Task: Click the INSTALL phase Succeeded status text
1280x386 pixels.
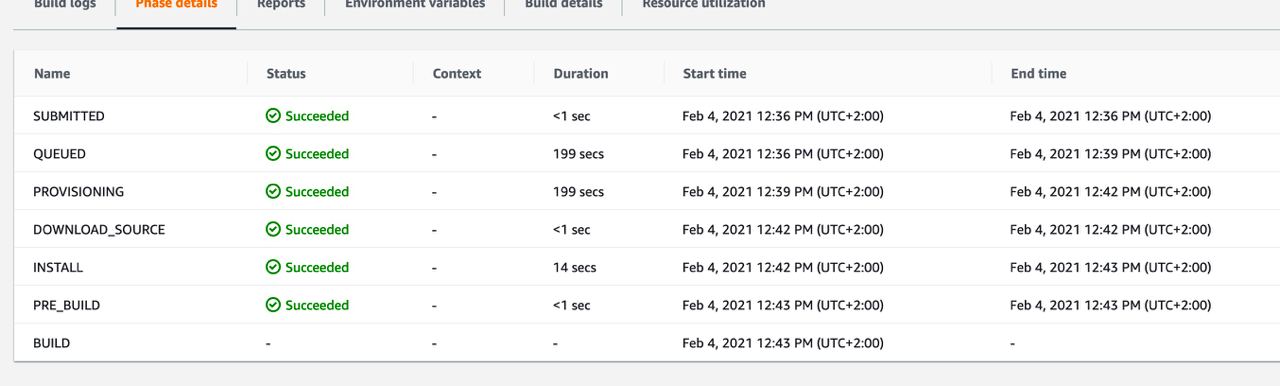Action: click(x=317, y=268)
